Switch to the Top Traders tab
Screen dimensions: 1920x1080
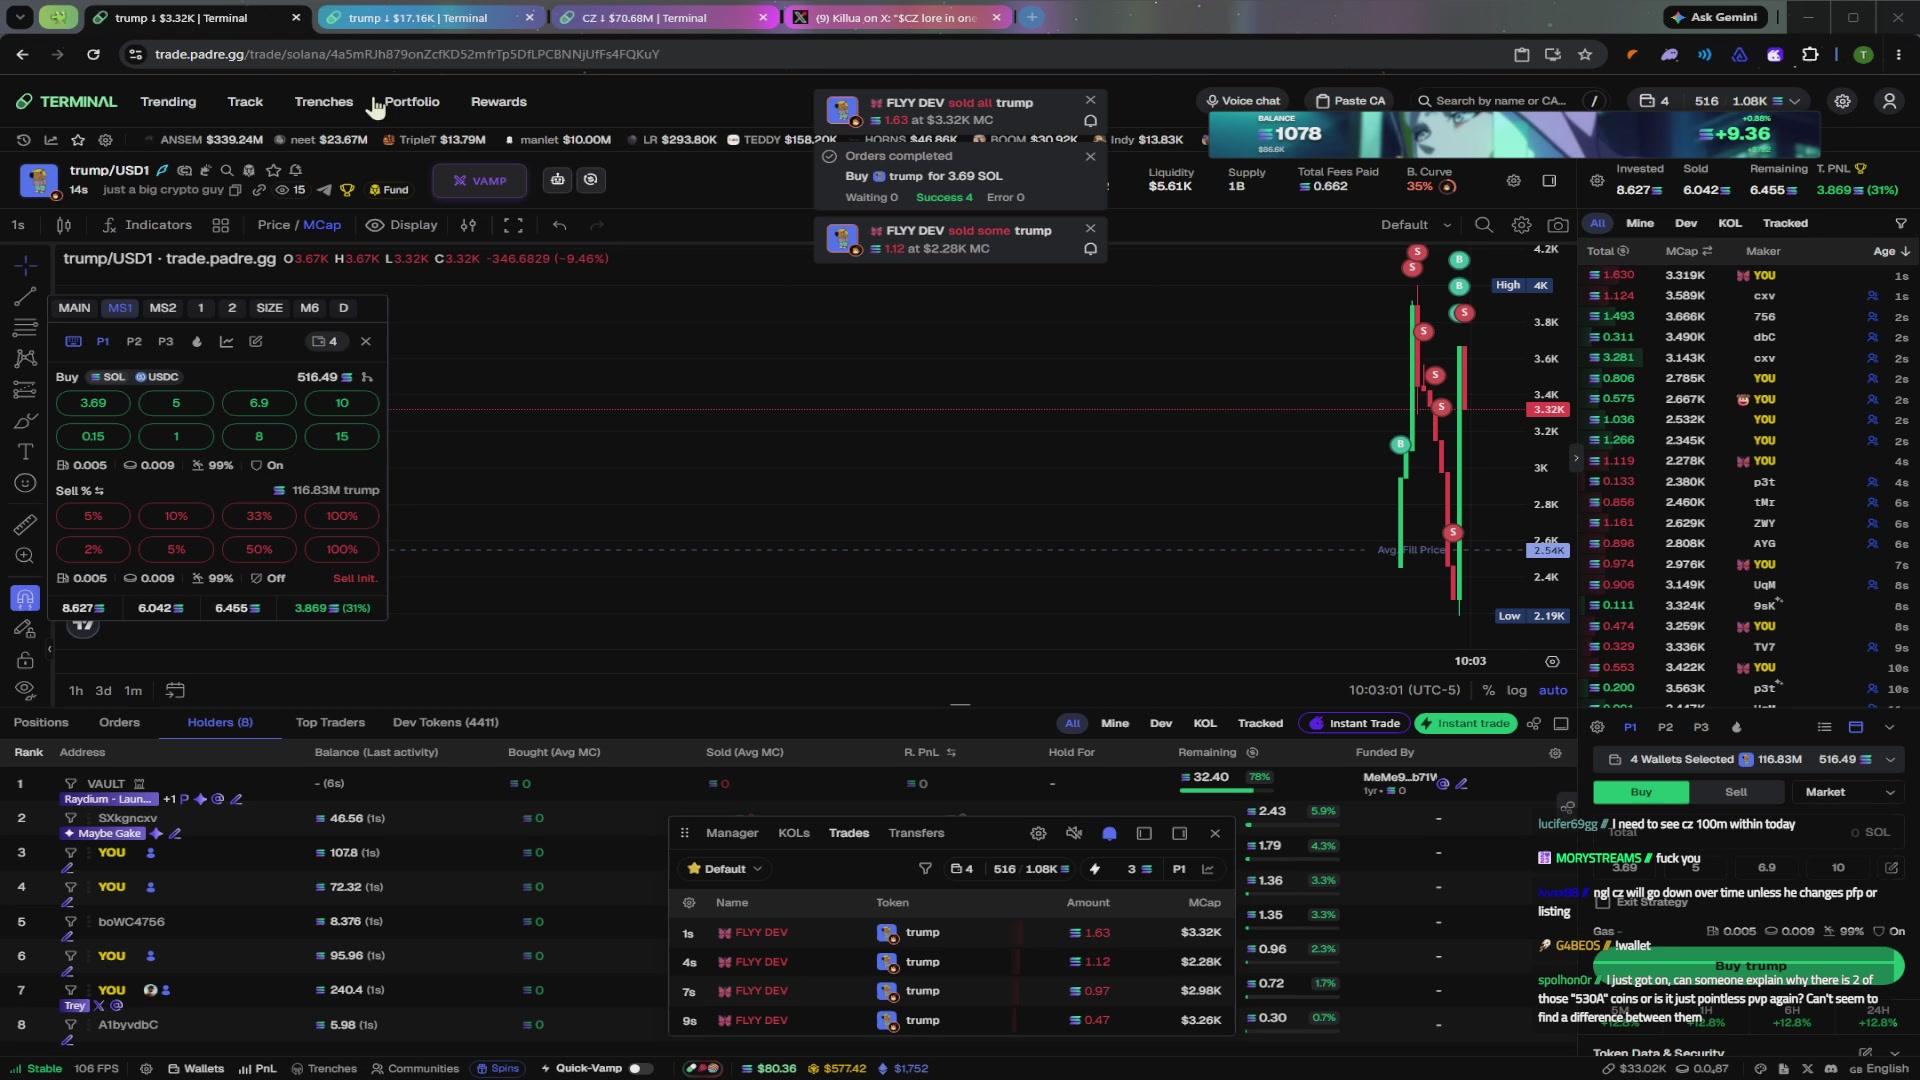[330, 722]
